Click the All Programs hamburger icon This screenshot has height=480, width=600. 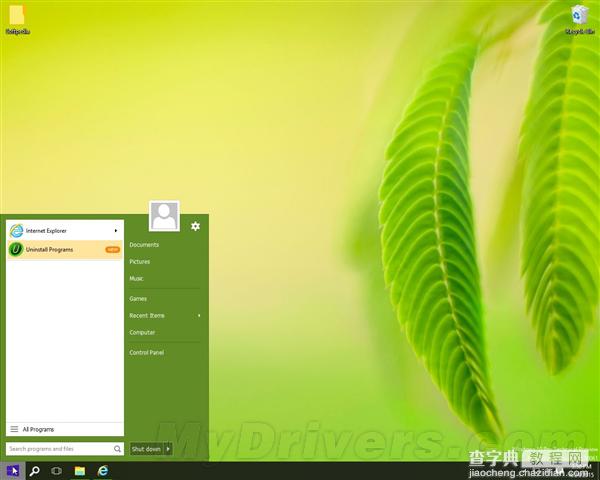click(x=14, y=429)
